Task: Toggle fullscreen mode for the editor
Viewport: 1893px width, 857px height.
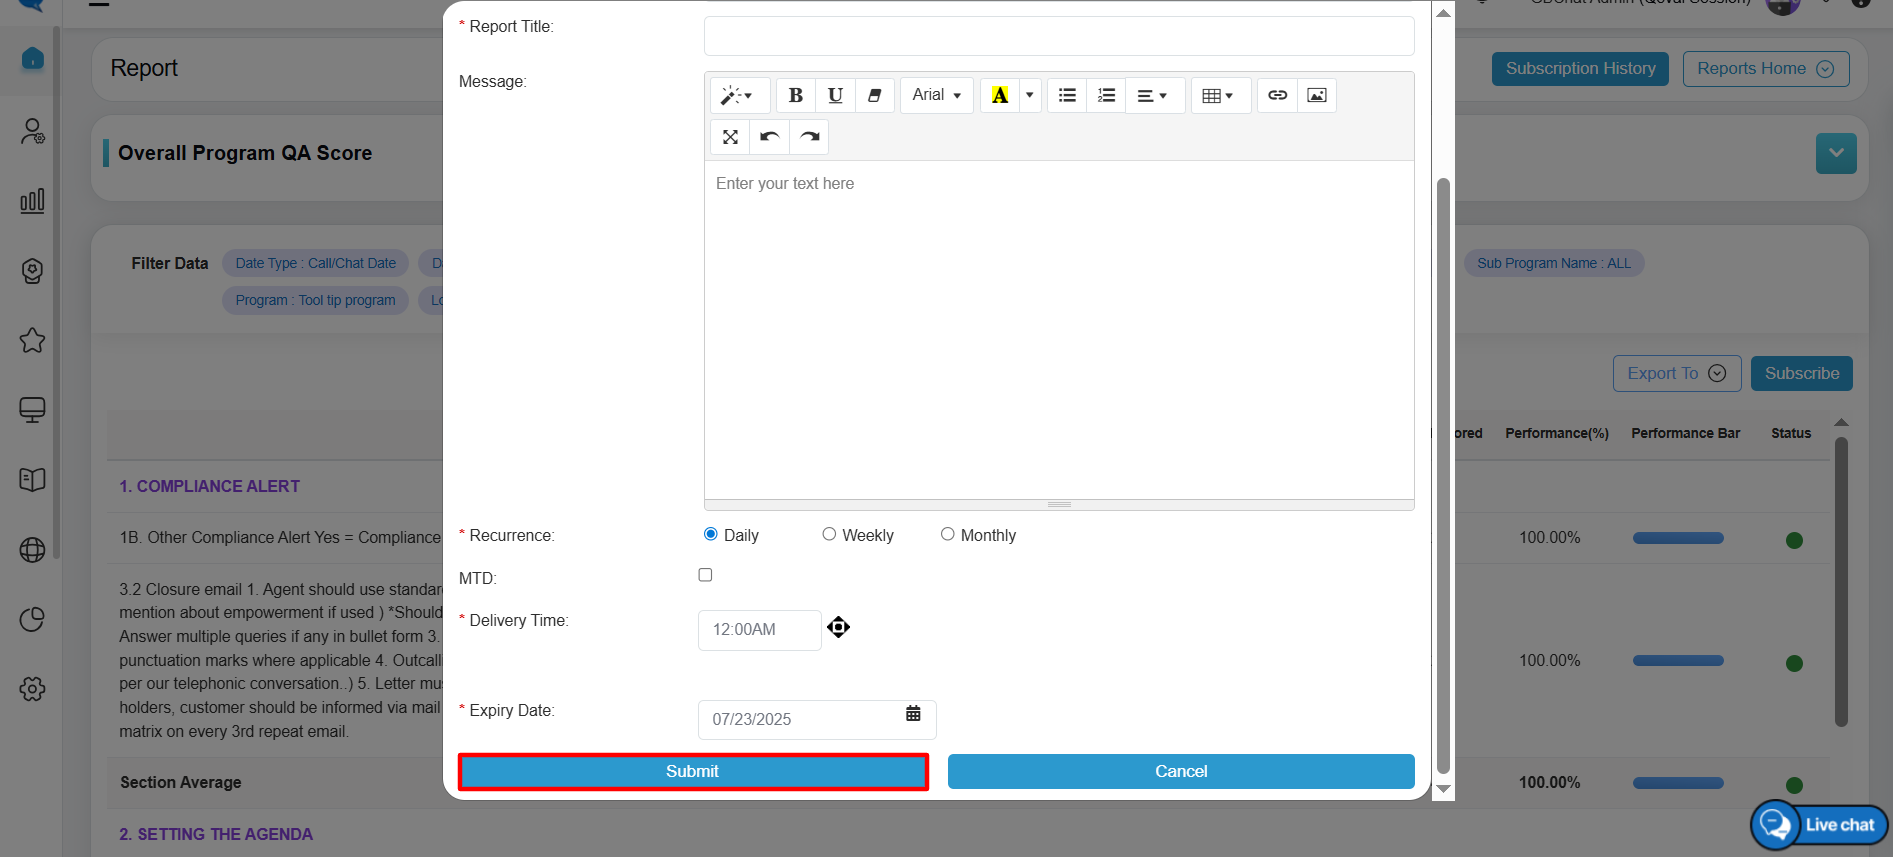Action: (x=730, y=137)
